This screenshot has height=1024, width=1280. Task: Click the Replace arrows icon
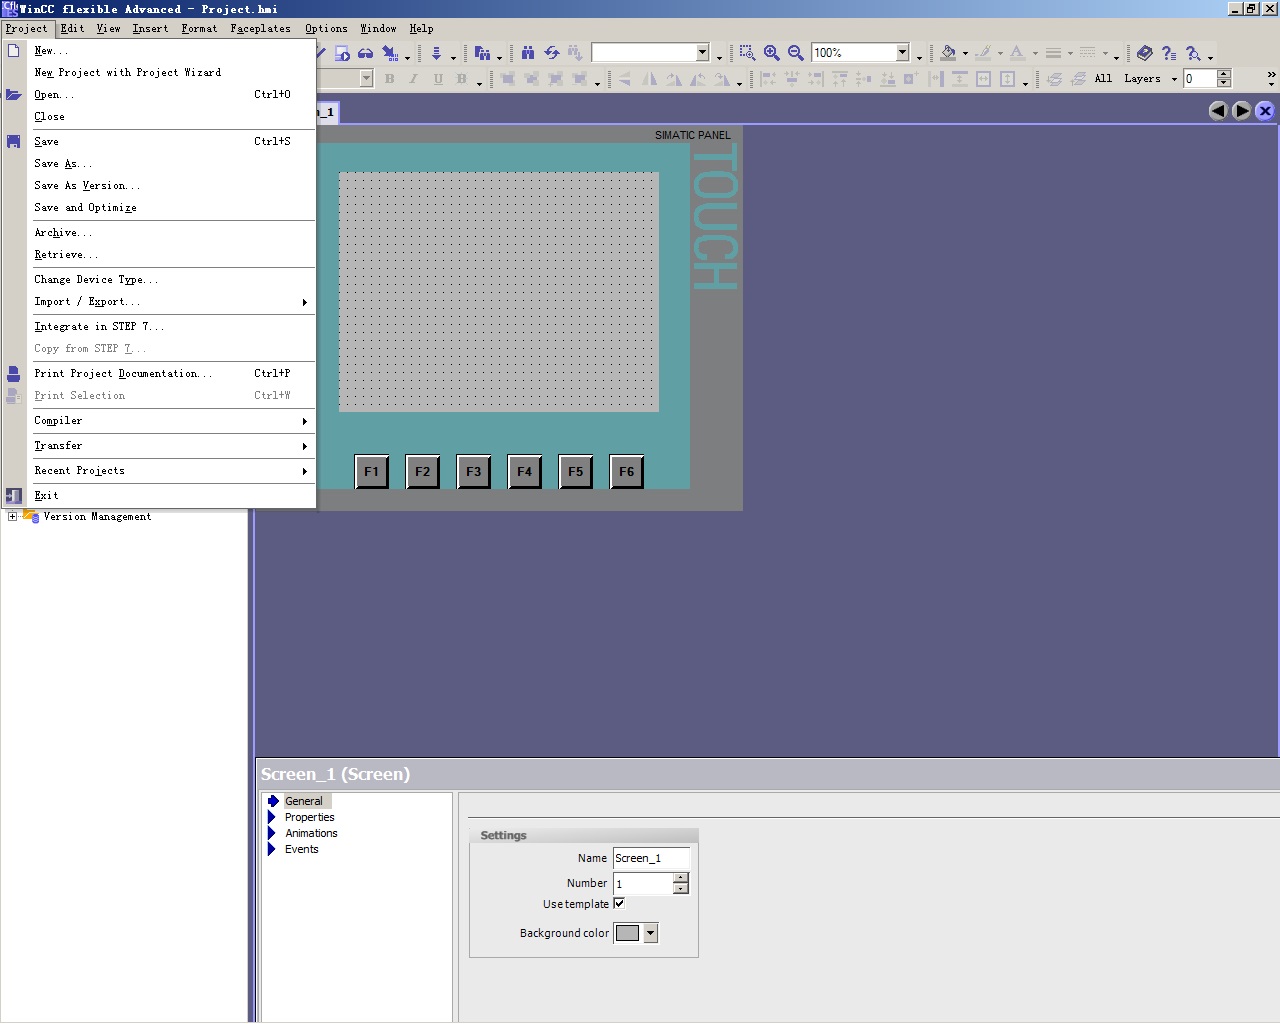click(552, 53)
